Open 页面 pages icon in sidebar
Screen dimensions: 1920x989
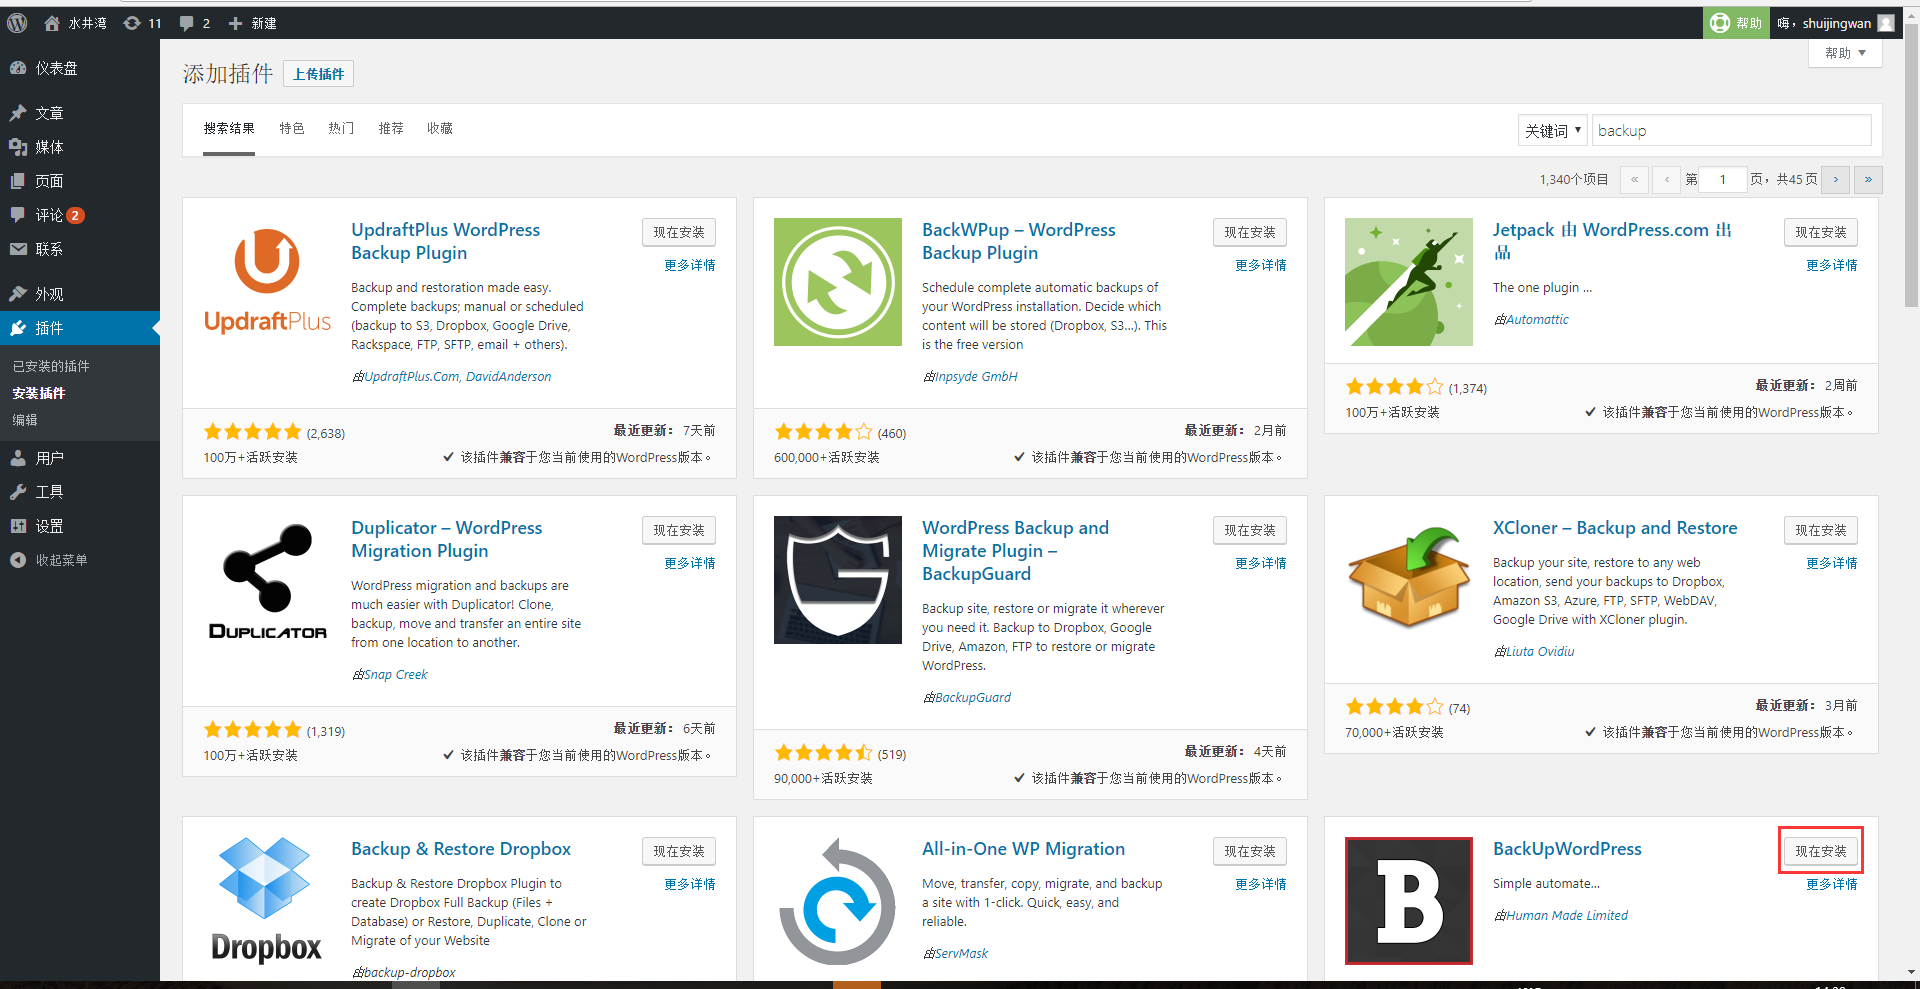[18, 181]
